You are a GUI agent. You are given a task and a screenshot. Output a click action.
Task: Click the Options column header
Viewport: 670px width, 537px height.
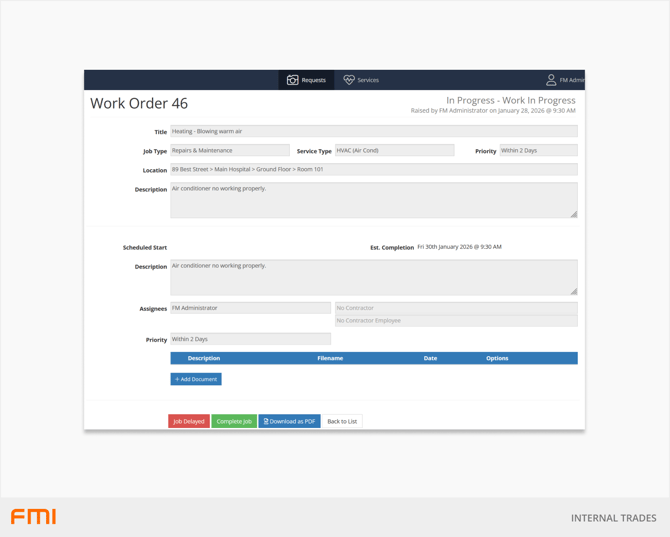tap(497, 358)
